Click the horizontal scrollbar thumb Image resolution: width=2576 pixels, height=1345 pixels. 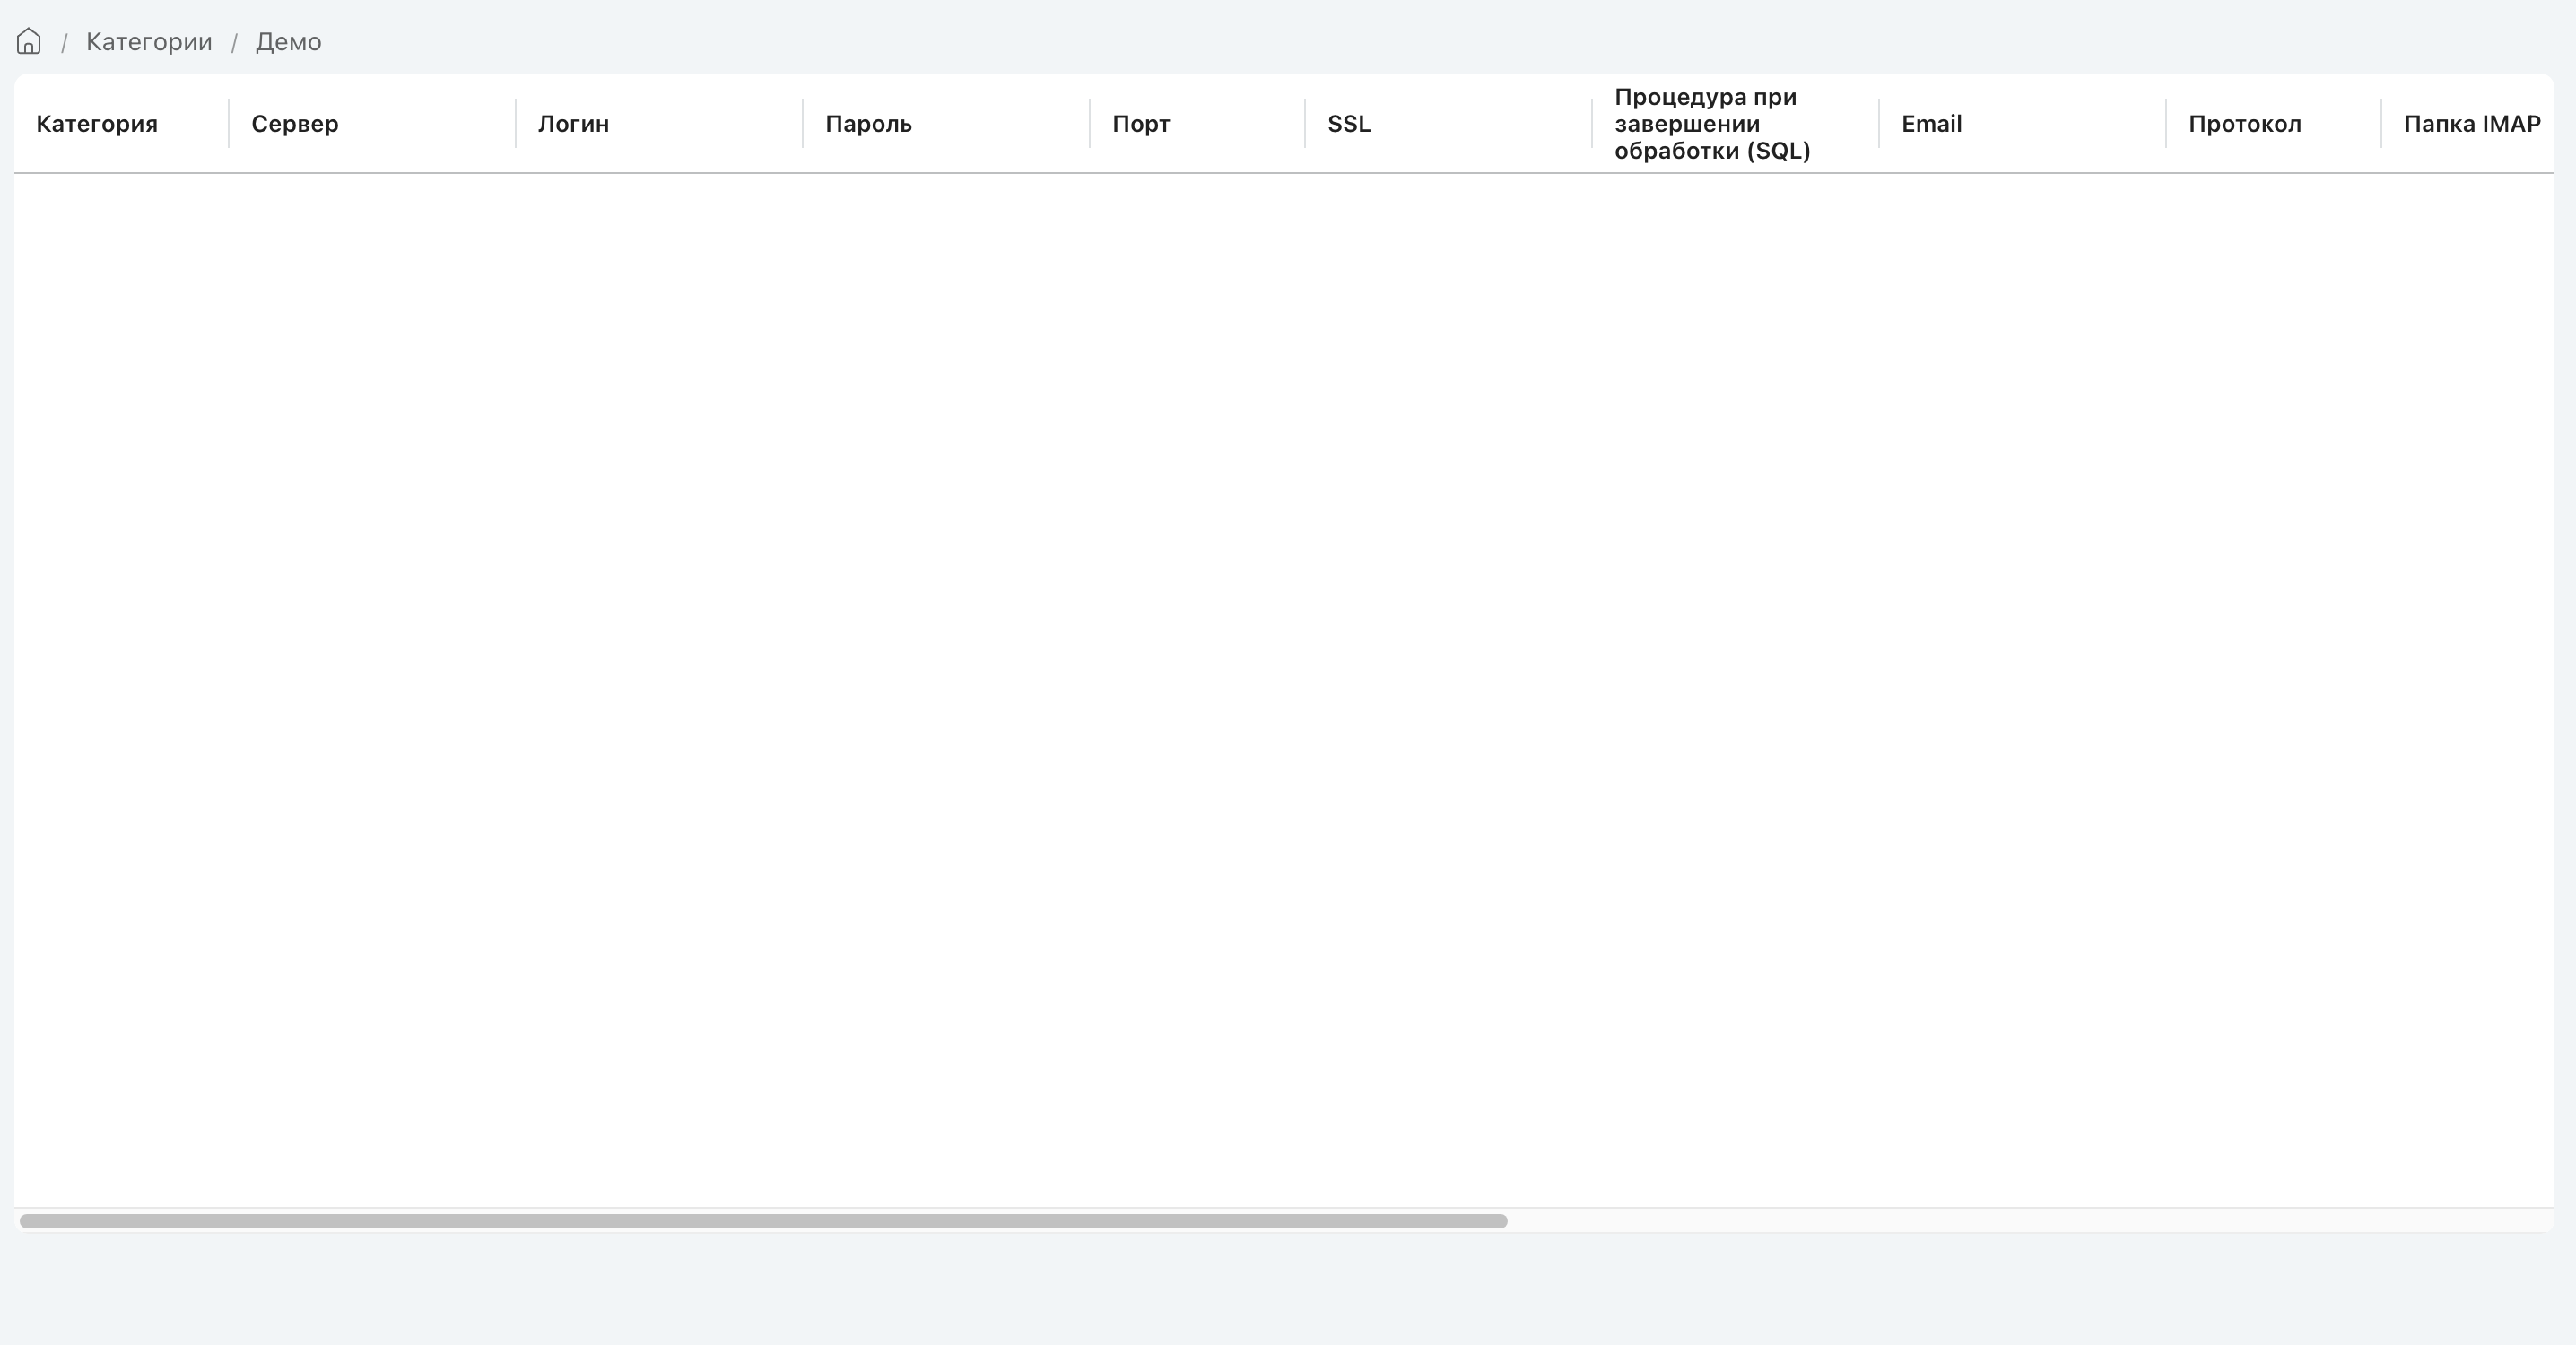pos(763,1221)
